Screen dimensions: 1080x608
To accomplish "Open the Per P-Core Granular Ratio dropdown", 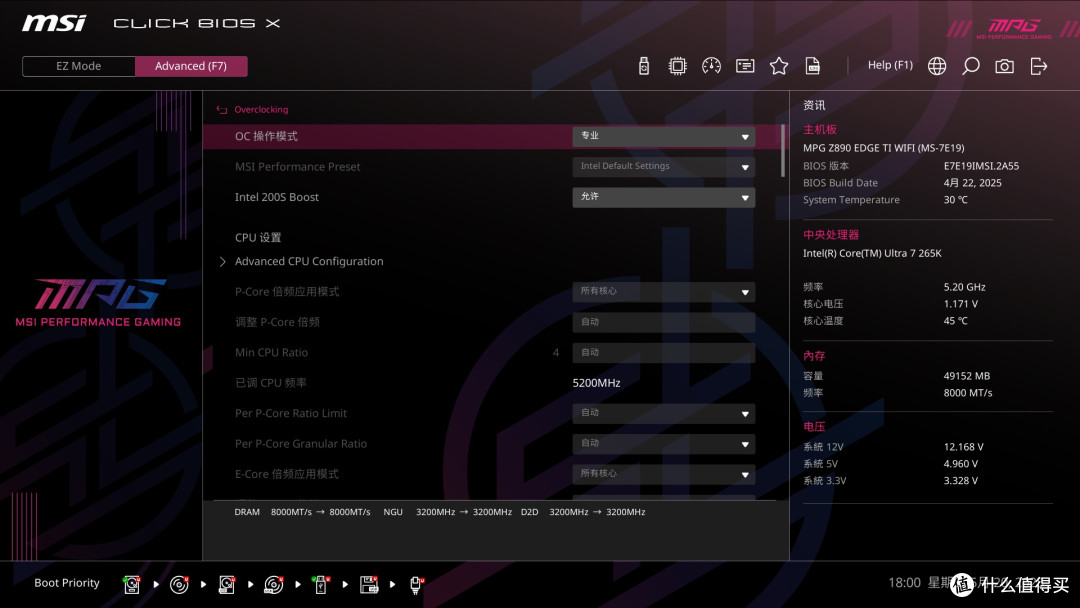I will click(663, 443).
